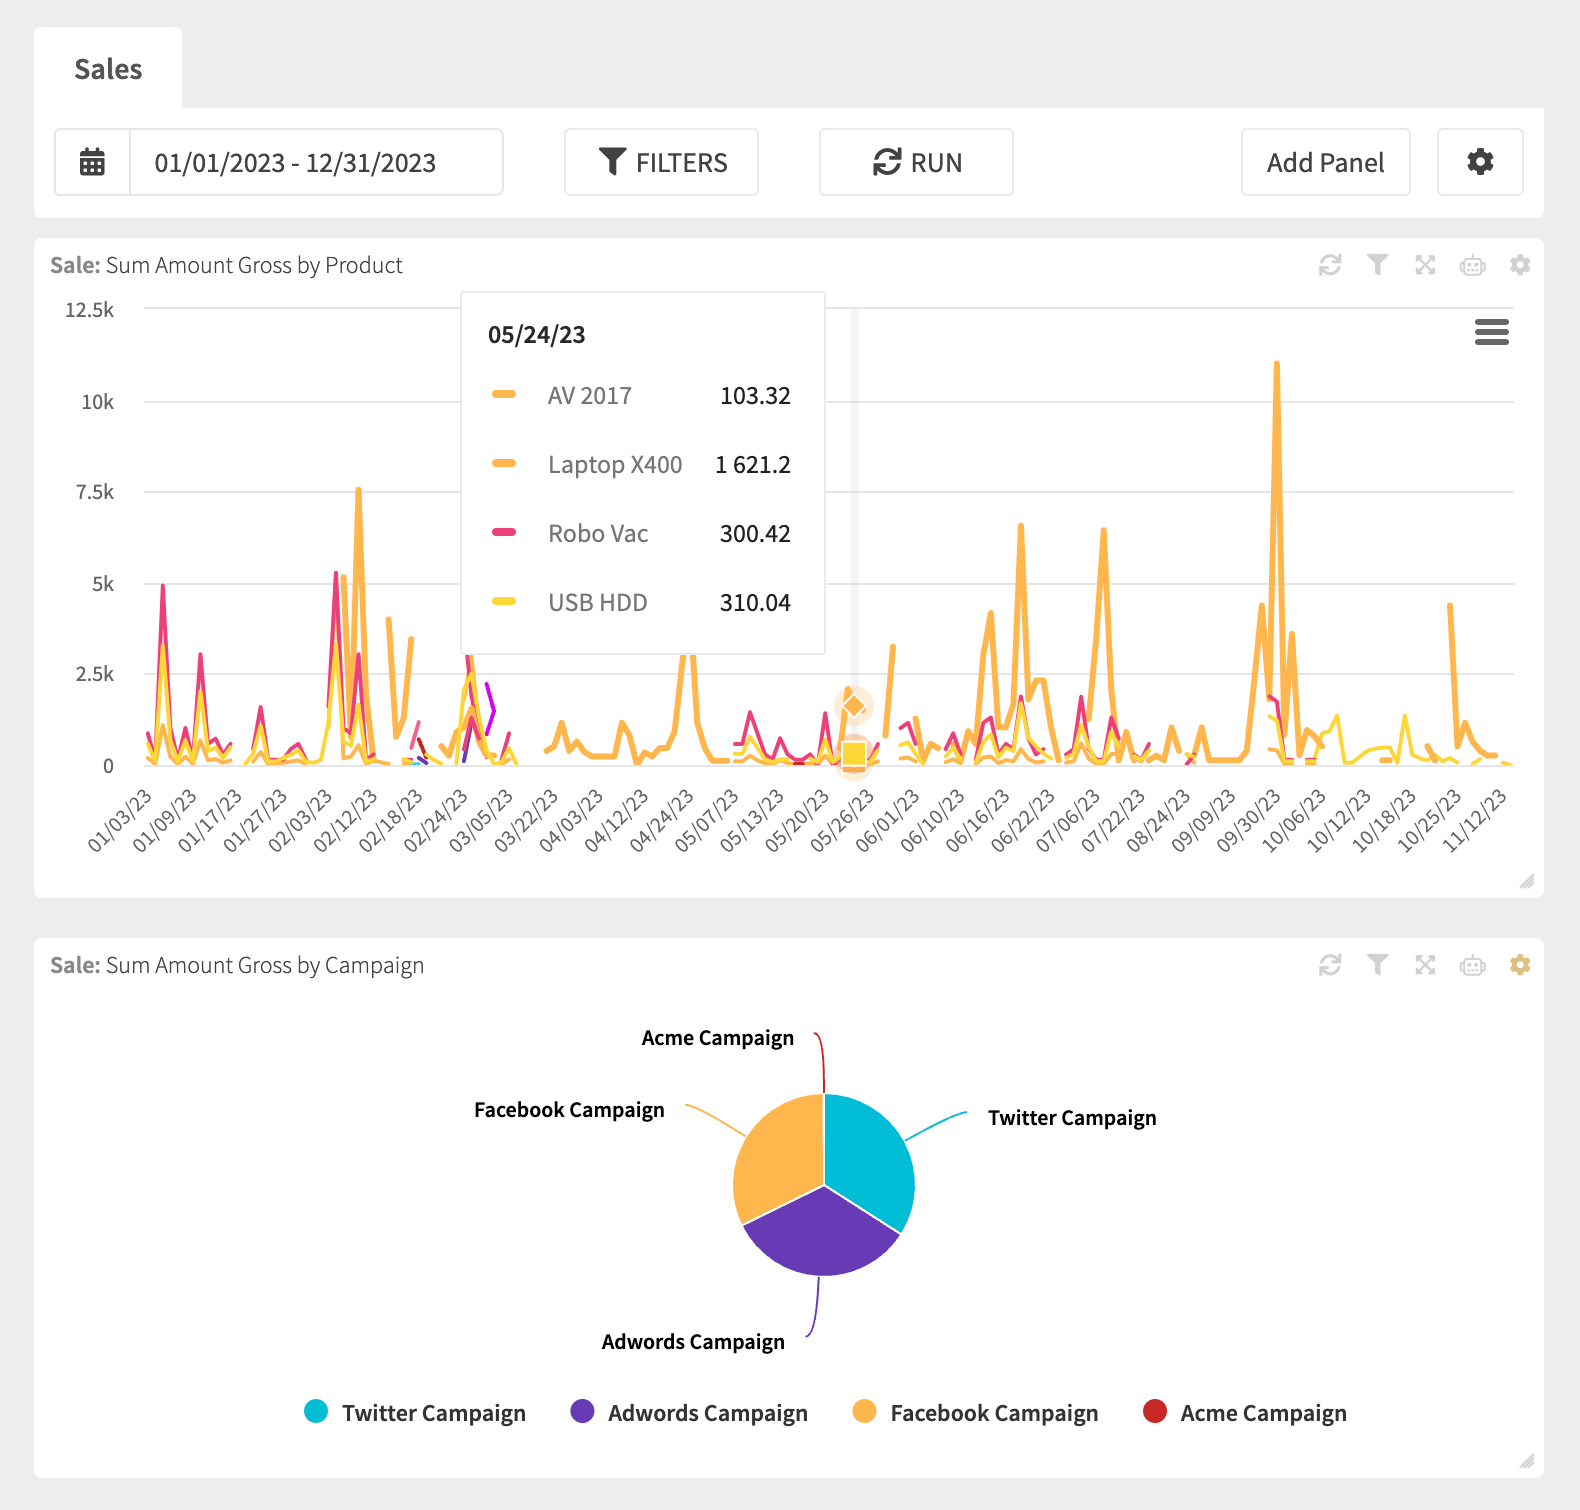Expand by Campaign panel to fullscreen
Image resolution: width=1580 pixels, height=1510 pixels.
tap(1425, 965)
